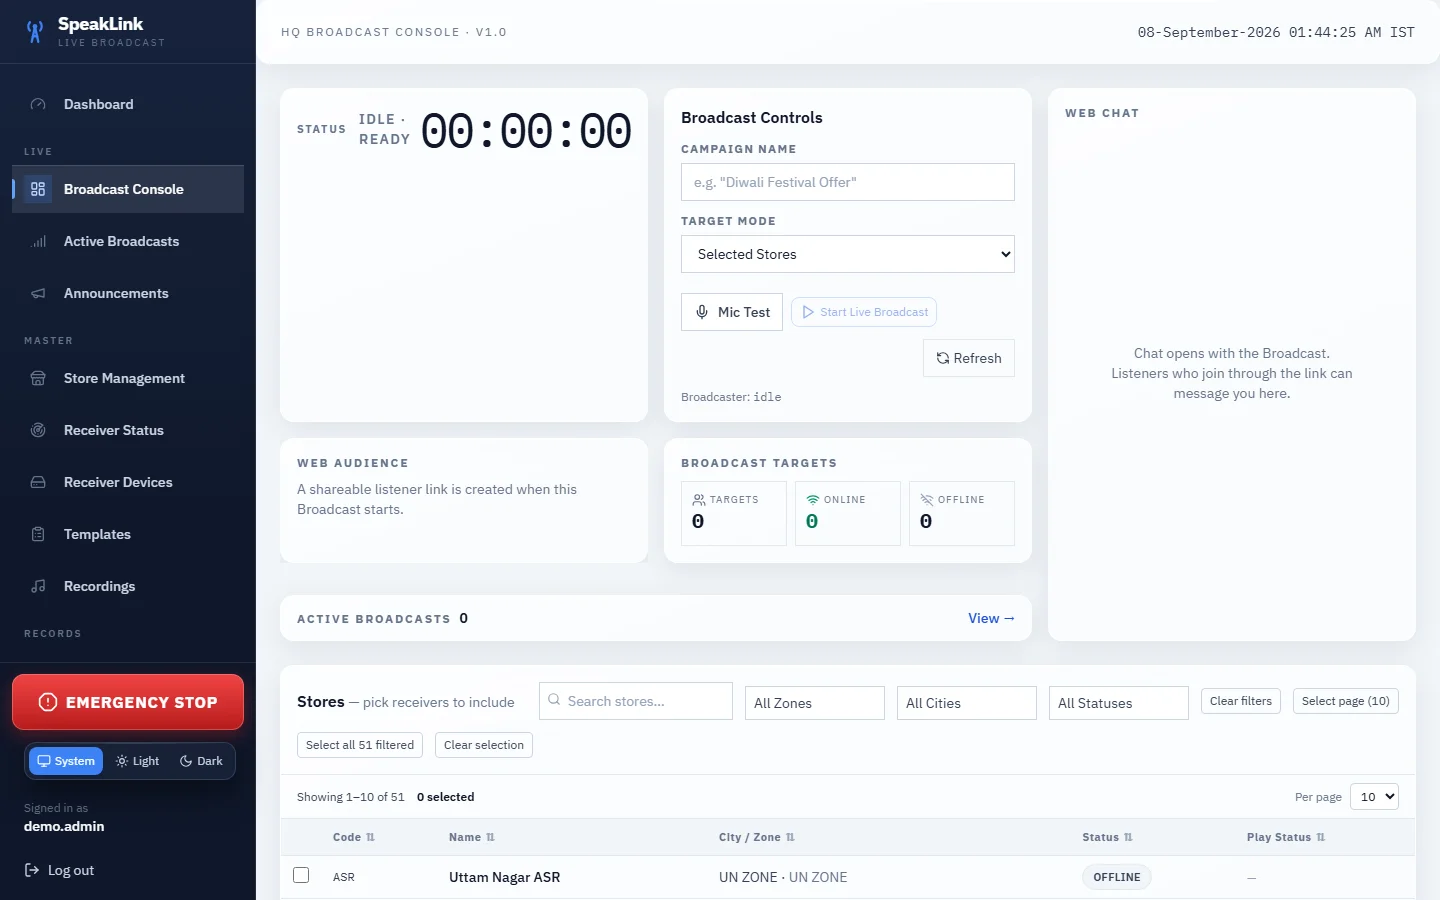Click the Templates clipboard icon

coord(38,534)
